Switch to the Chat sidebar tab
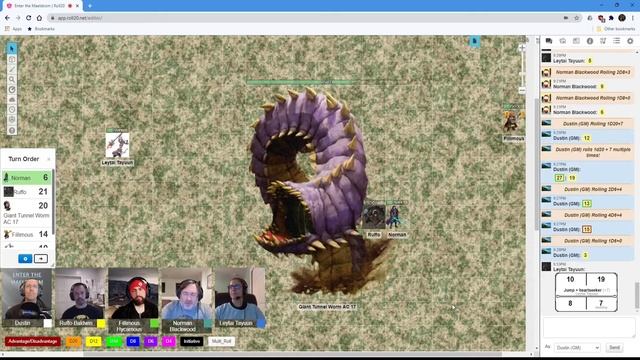Image resolution: width=640 pixels, height=360 pixels. (549, 41)
